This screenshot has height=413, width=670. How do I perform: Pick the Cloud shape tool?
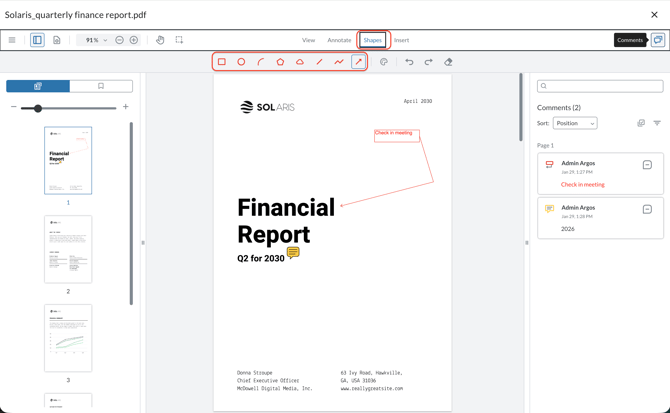pyautogui.click(x=300, y=62)
